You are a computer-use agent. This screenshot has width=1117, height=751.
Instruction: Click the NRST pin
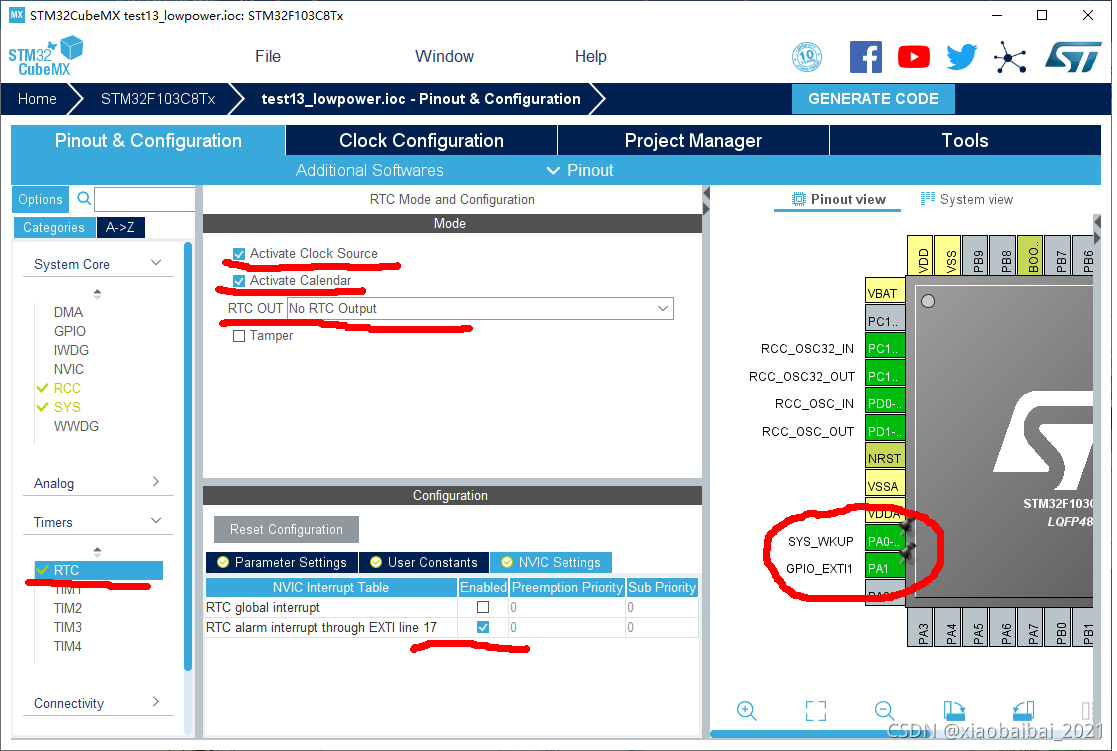(885, 458)
